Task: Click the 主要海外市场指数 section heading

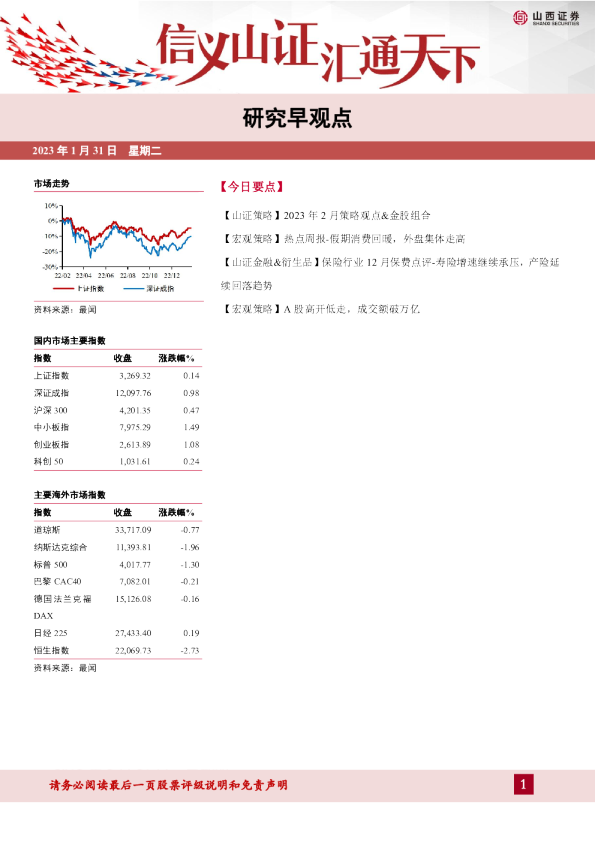Action: pos(70,495)
